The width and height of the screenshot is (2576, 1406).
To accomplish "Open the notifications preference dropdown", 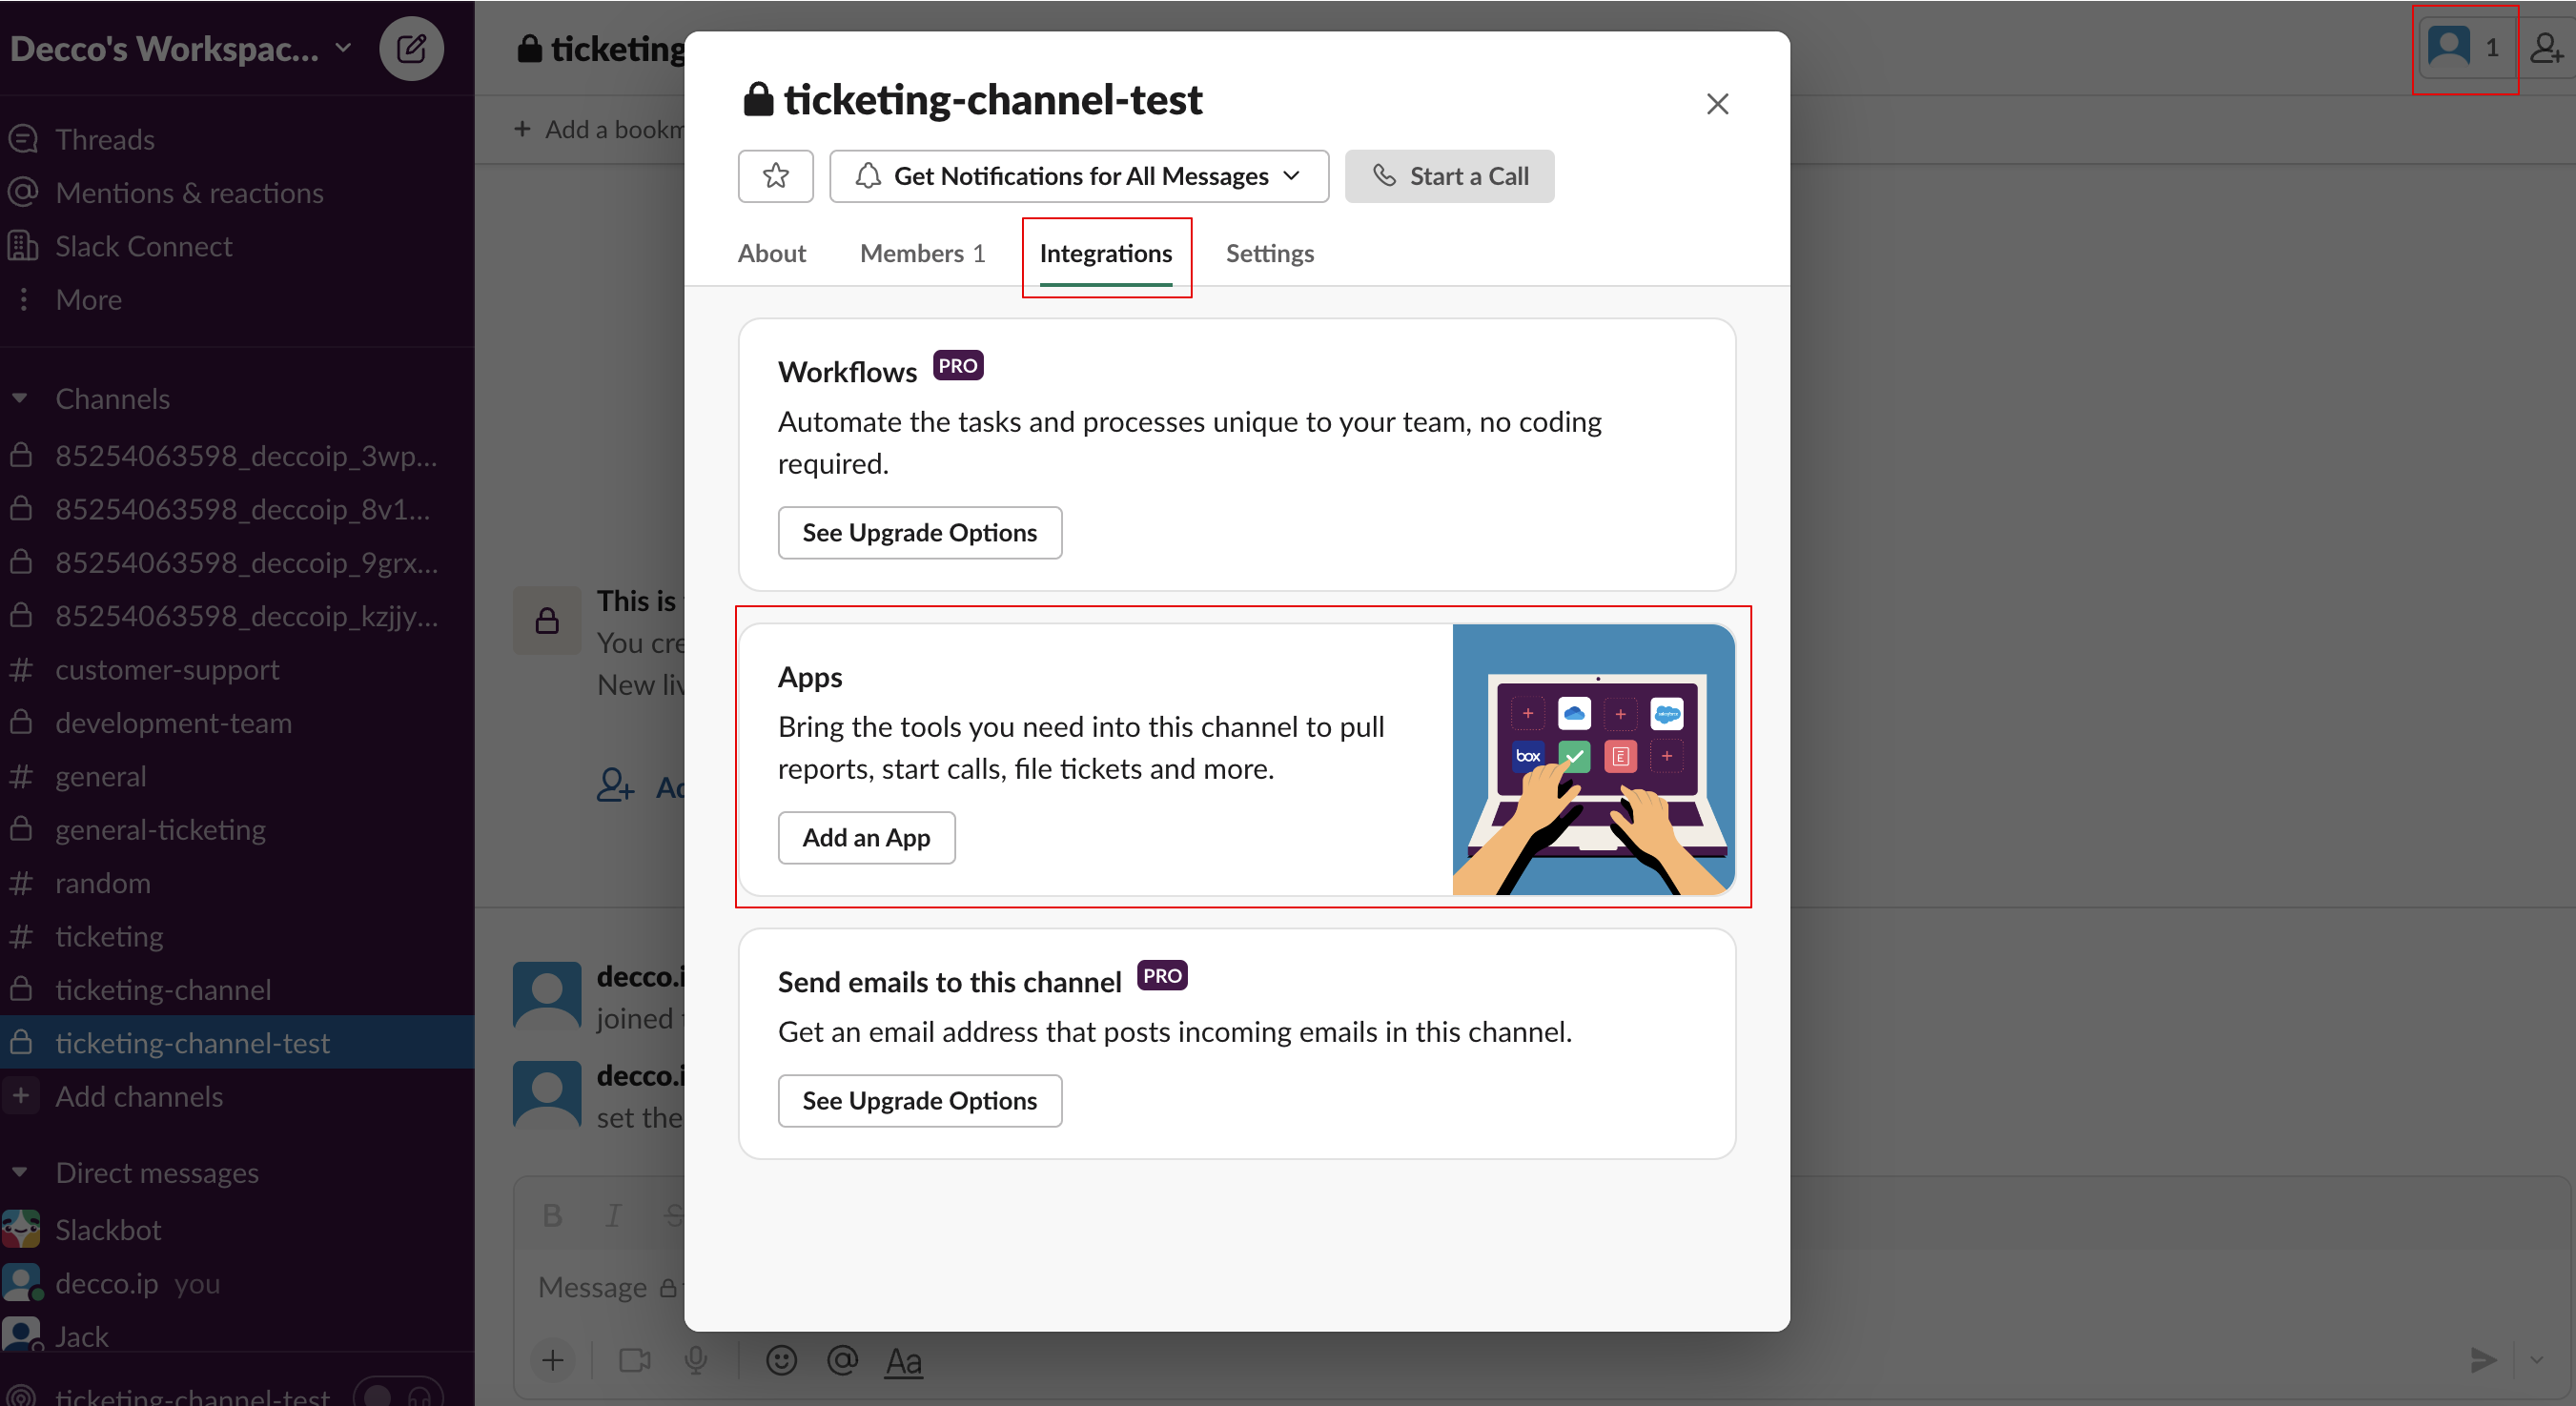I will coord(1078,176).
